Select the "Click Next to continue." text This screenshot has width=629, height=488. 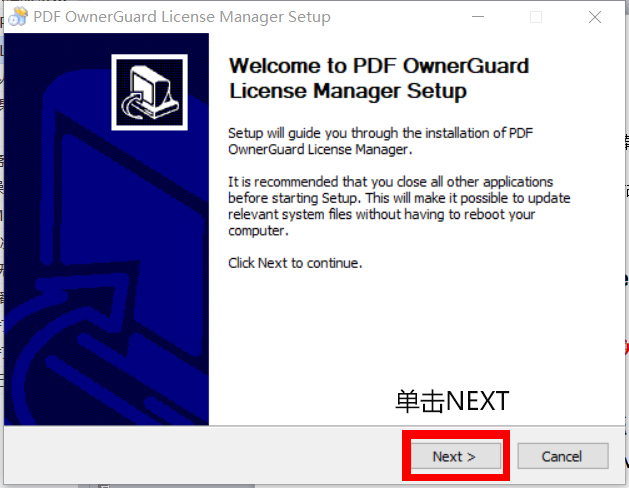[295, 263]
